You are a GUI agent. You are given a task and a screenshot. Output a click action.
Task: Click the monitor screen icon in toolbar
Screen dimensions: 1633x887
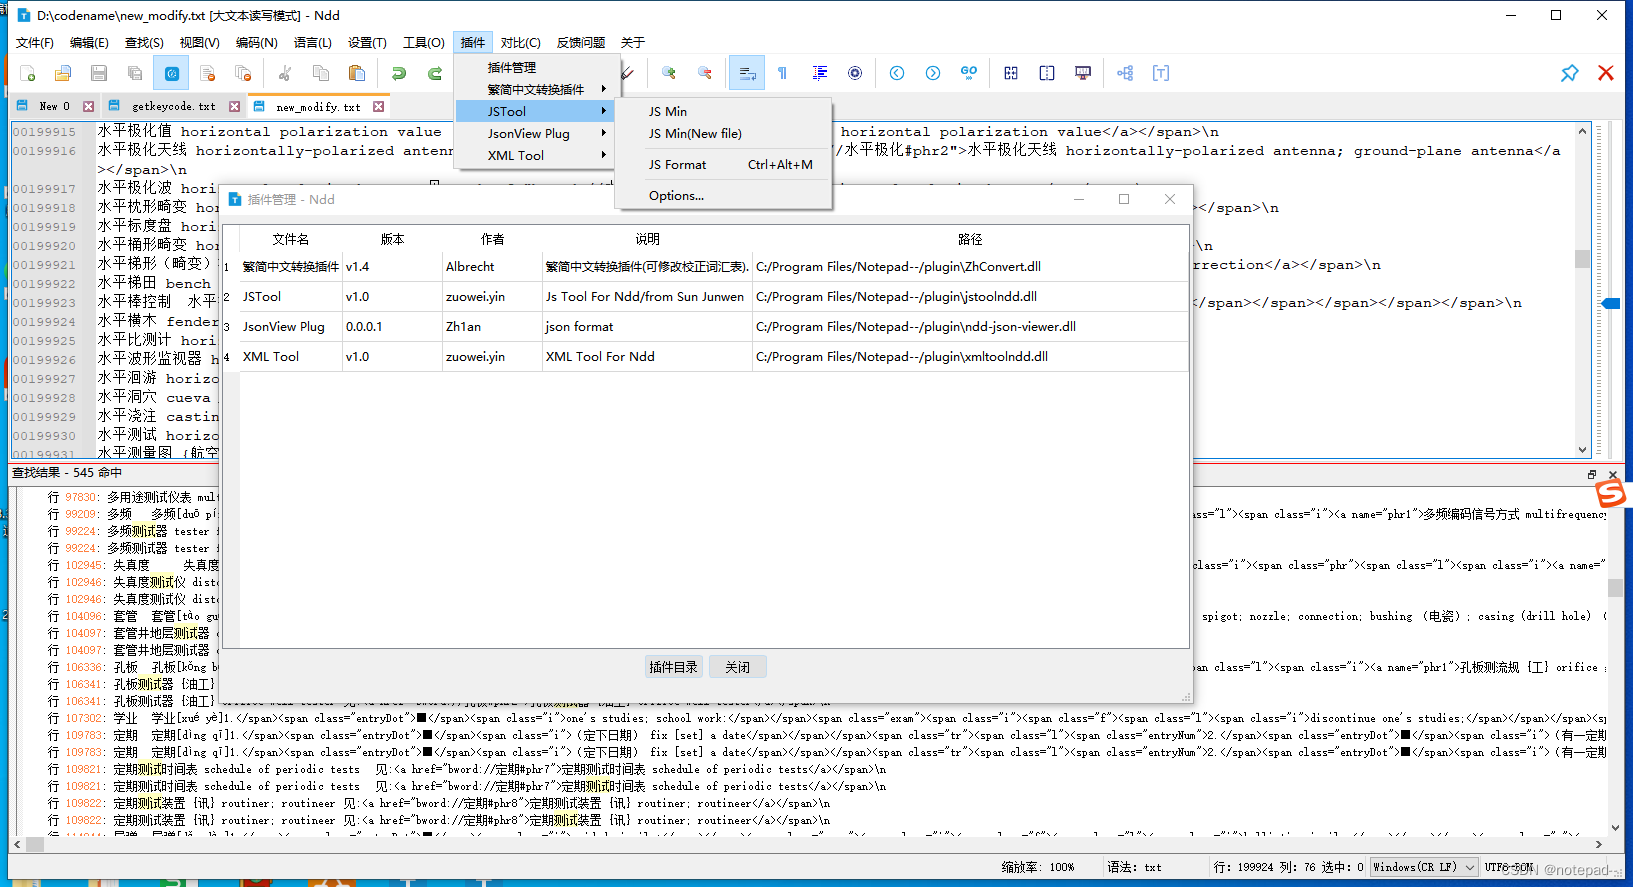1083,73
